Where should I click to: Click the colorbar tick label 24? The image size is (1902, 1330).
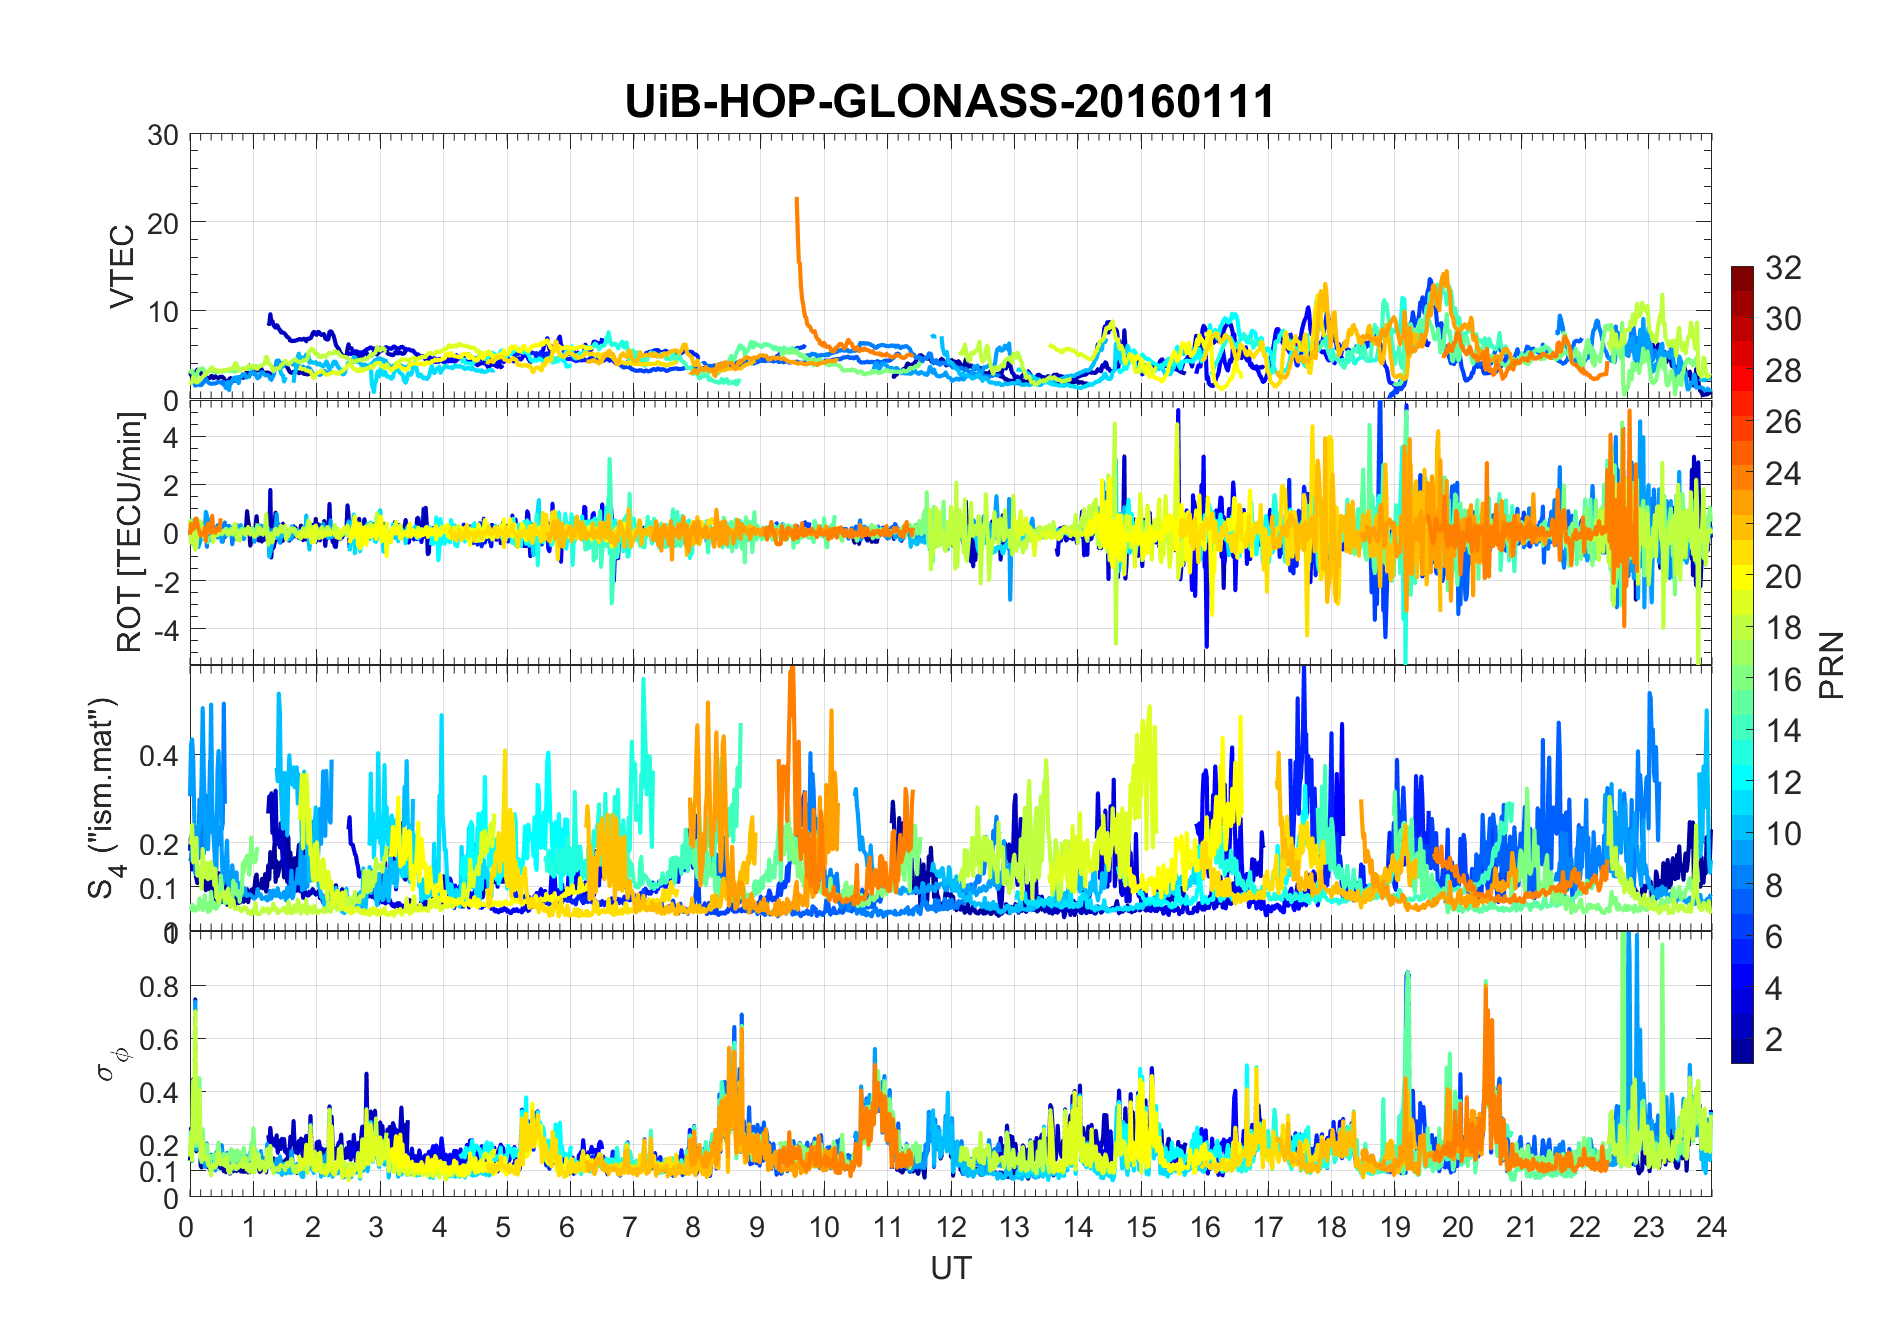(x=1784, y=473)
